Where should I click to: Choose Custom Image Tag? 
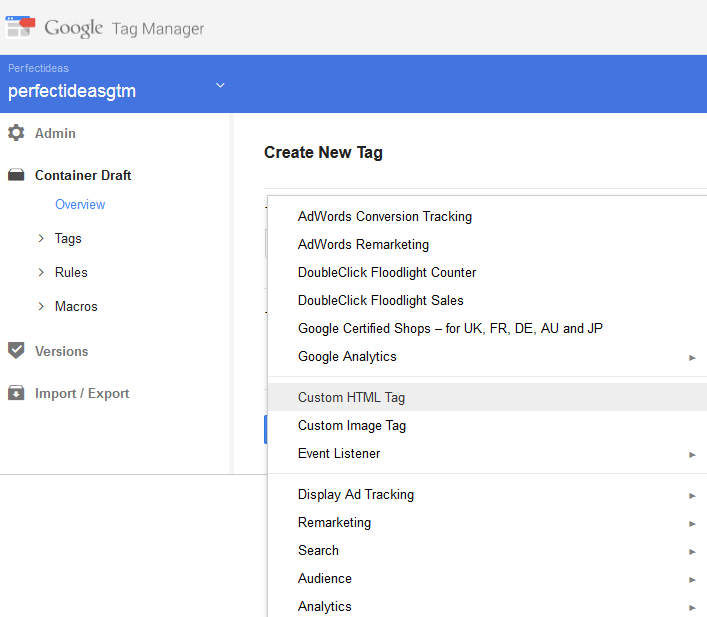click(x=487, y=425)
